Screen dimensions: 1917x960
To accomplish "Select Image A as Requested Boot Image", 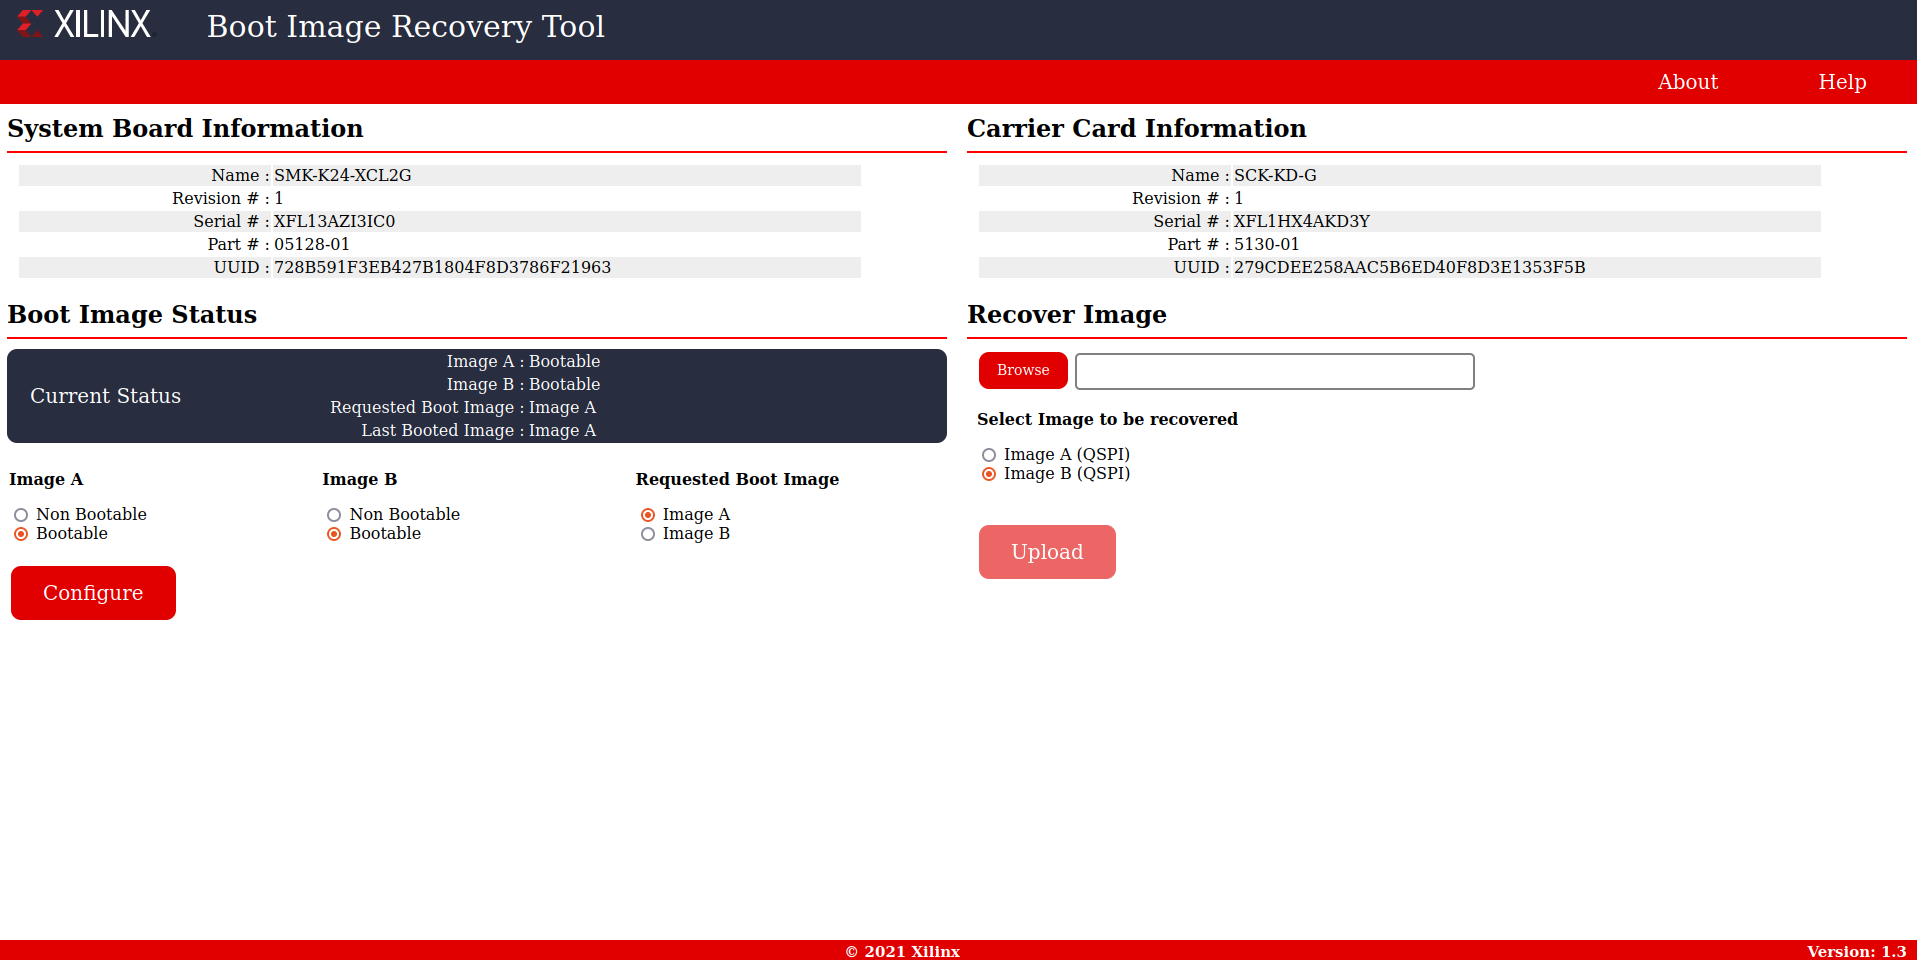I will [x=648, y=515].
